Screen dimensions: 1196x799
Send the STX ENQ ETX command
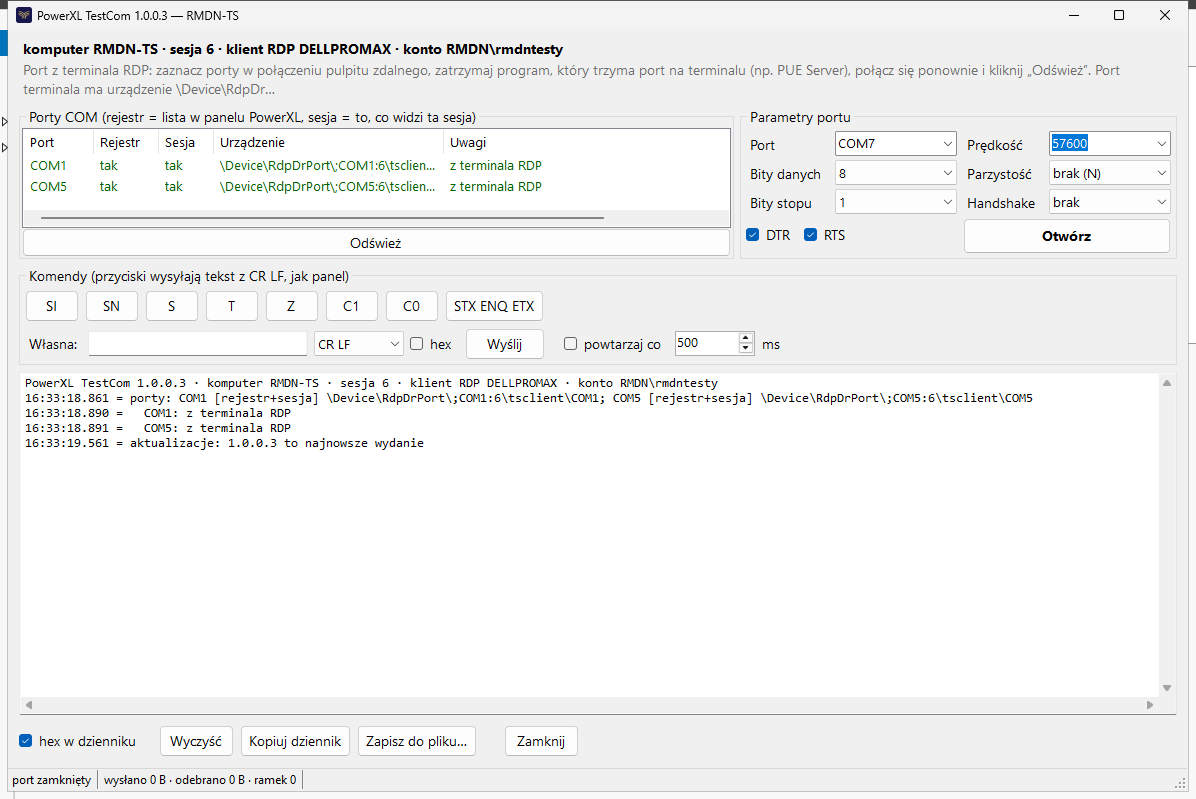(x=494, y=306)
